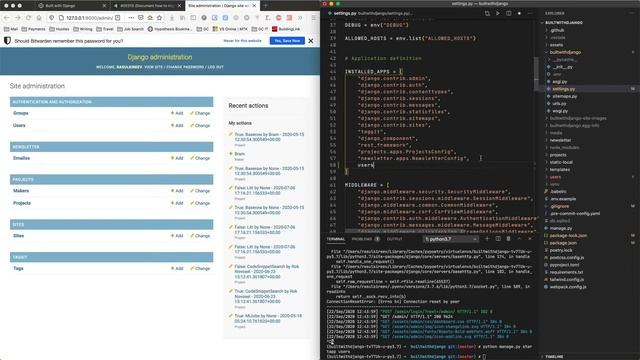Dismiss the Bitwarden notification bar
The height and width of the screenshot is (360, 640).
pos(311,41)
